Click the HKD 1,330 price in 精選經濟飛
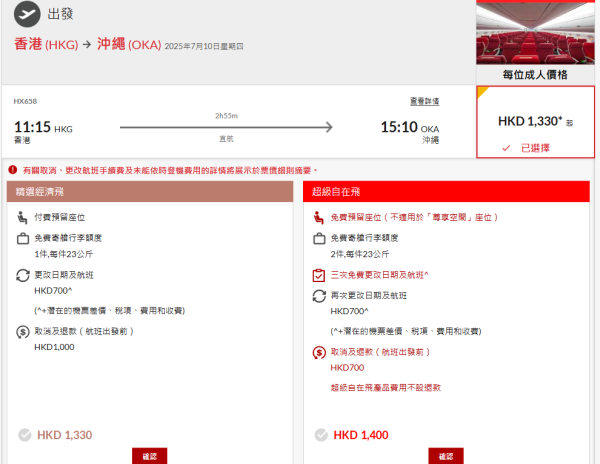Viewport: 600px width, 464px height. [65, 435]
